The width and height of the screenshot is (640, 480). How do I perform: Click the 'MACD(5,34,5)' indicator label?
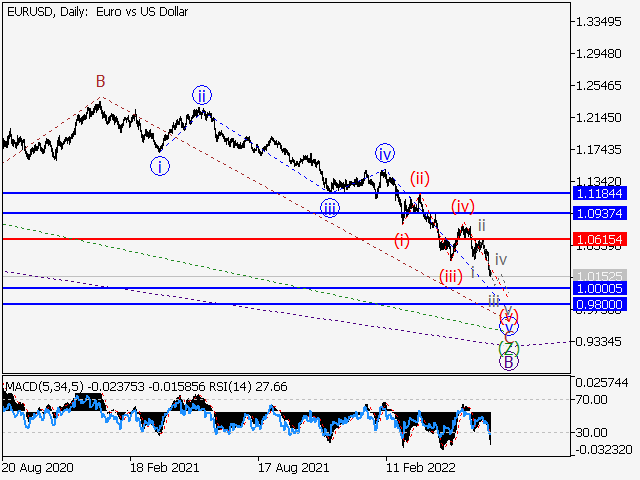coord(45,386)
